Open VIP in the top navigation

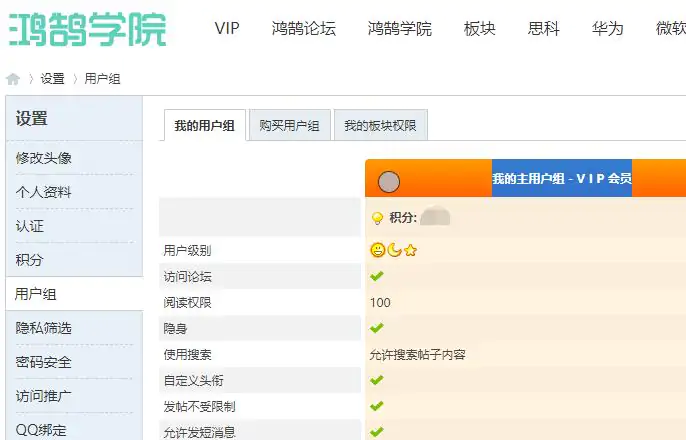click(227, 29)
